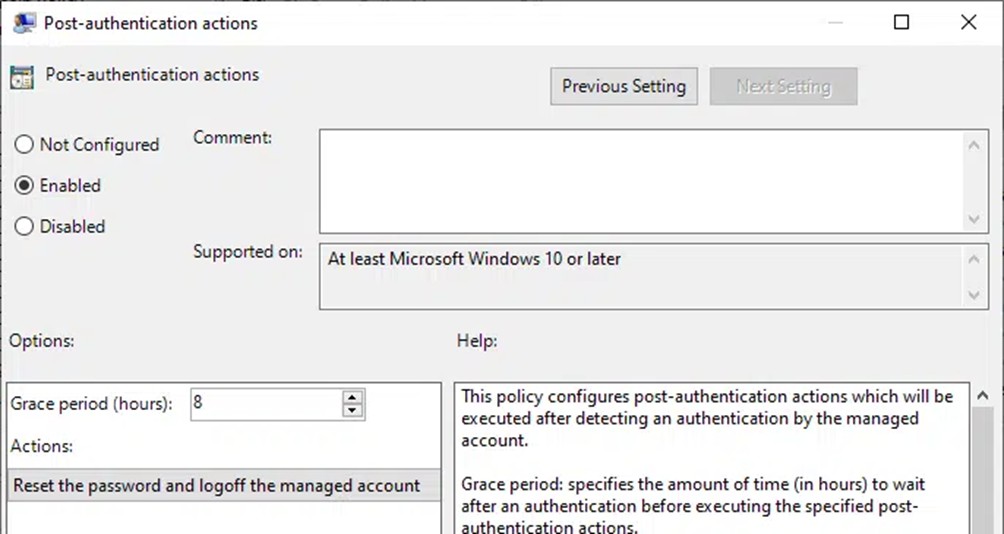This screenshot has height=534, width=1004.
Task: Click the Supported on scroll-up arrow
Action: (974, 259)
